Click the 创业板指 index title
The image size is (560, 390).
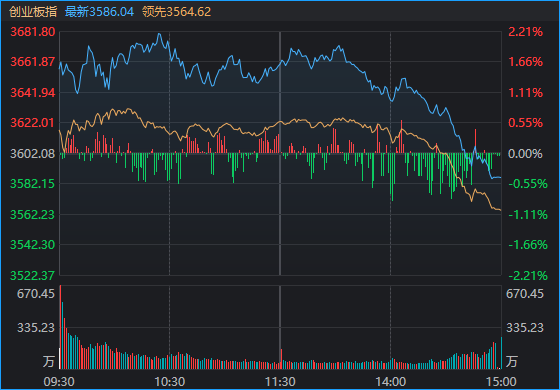(x=33, y=12)
